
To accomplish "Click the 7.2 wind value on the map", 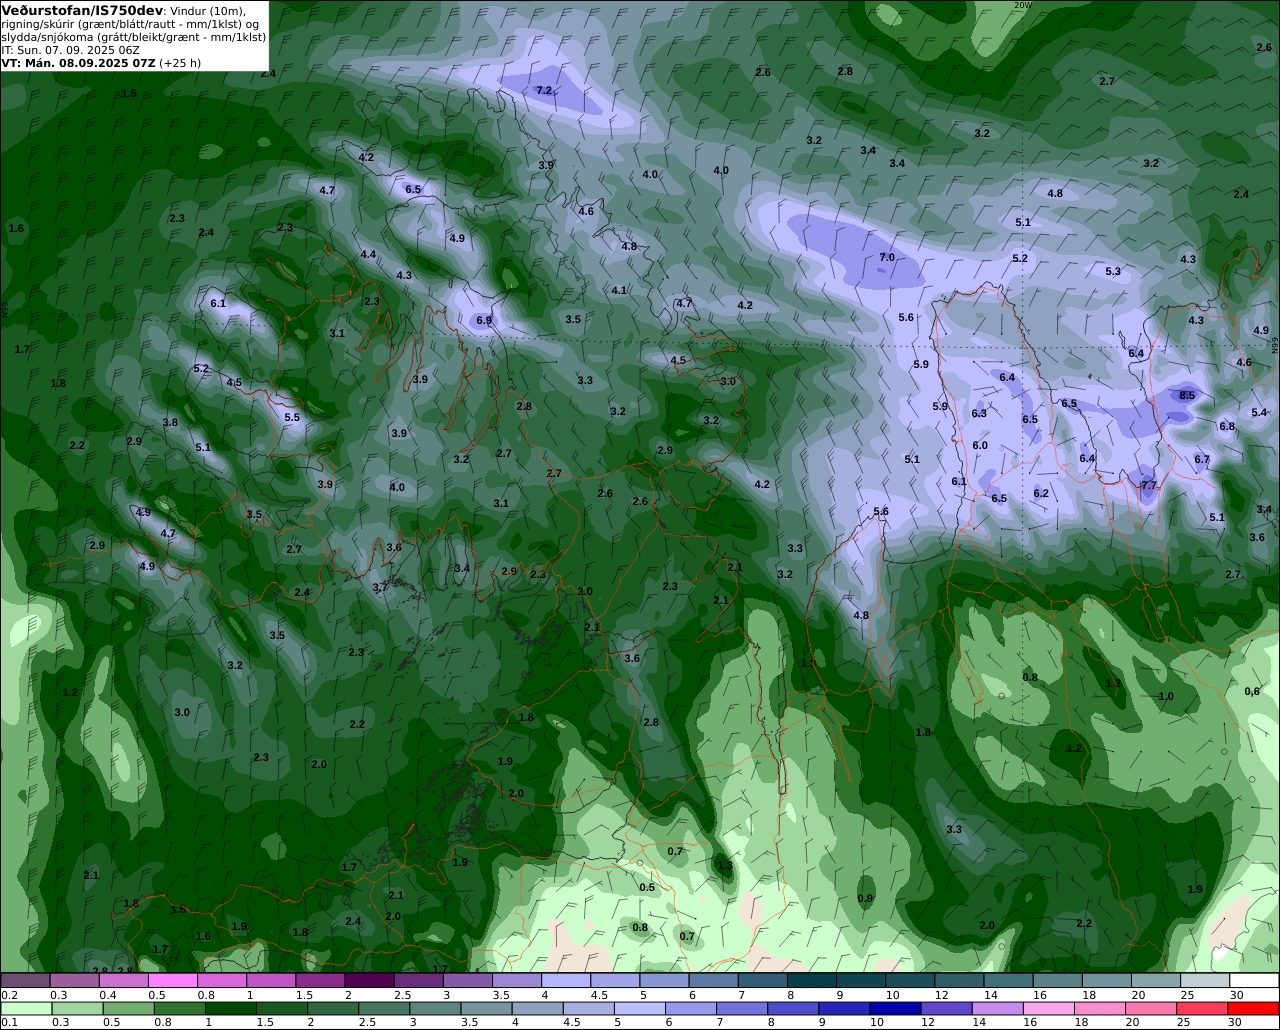I will 544,90.
